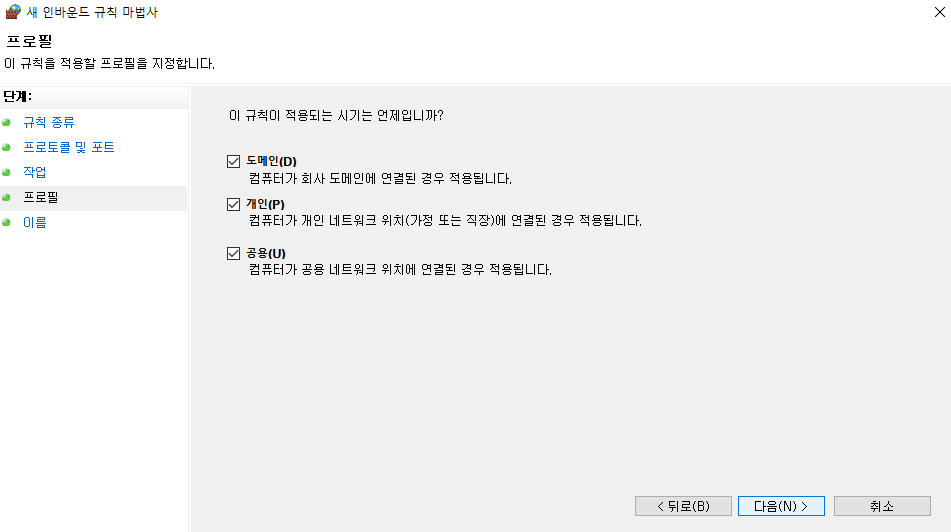This screenshot has width=951, height=532.
Task: Cancel the wizard with 취소 button
Action: coord(882,506)
